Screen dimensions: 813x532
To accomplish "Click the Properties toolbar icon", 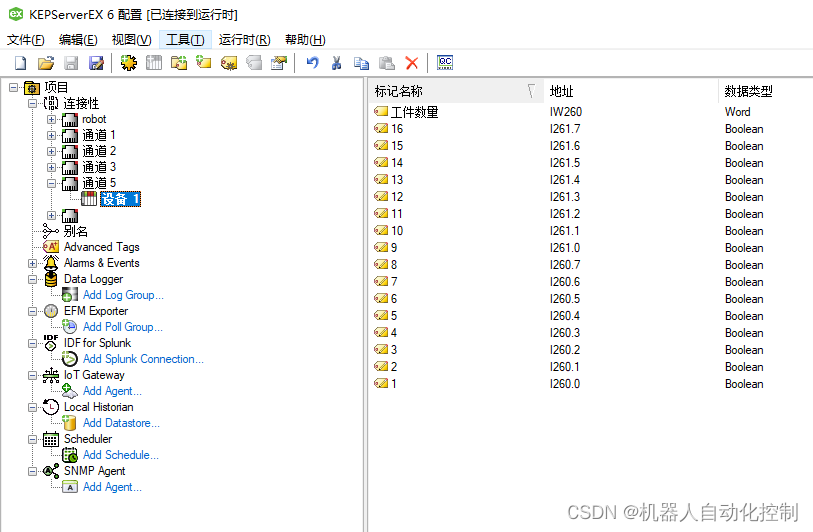I will tap(279, 63).
